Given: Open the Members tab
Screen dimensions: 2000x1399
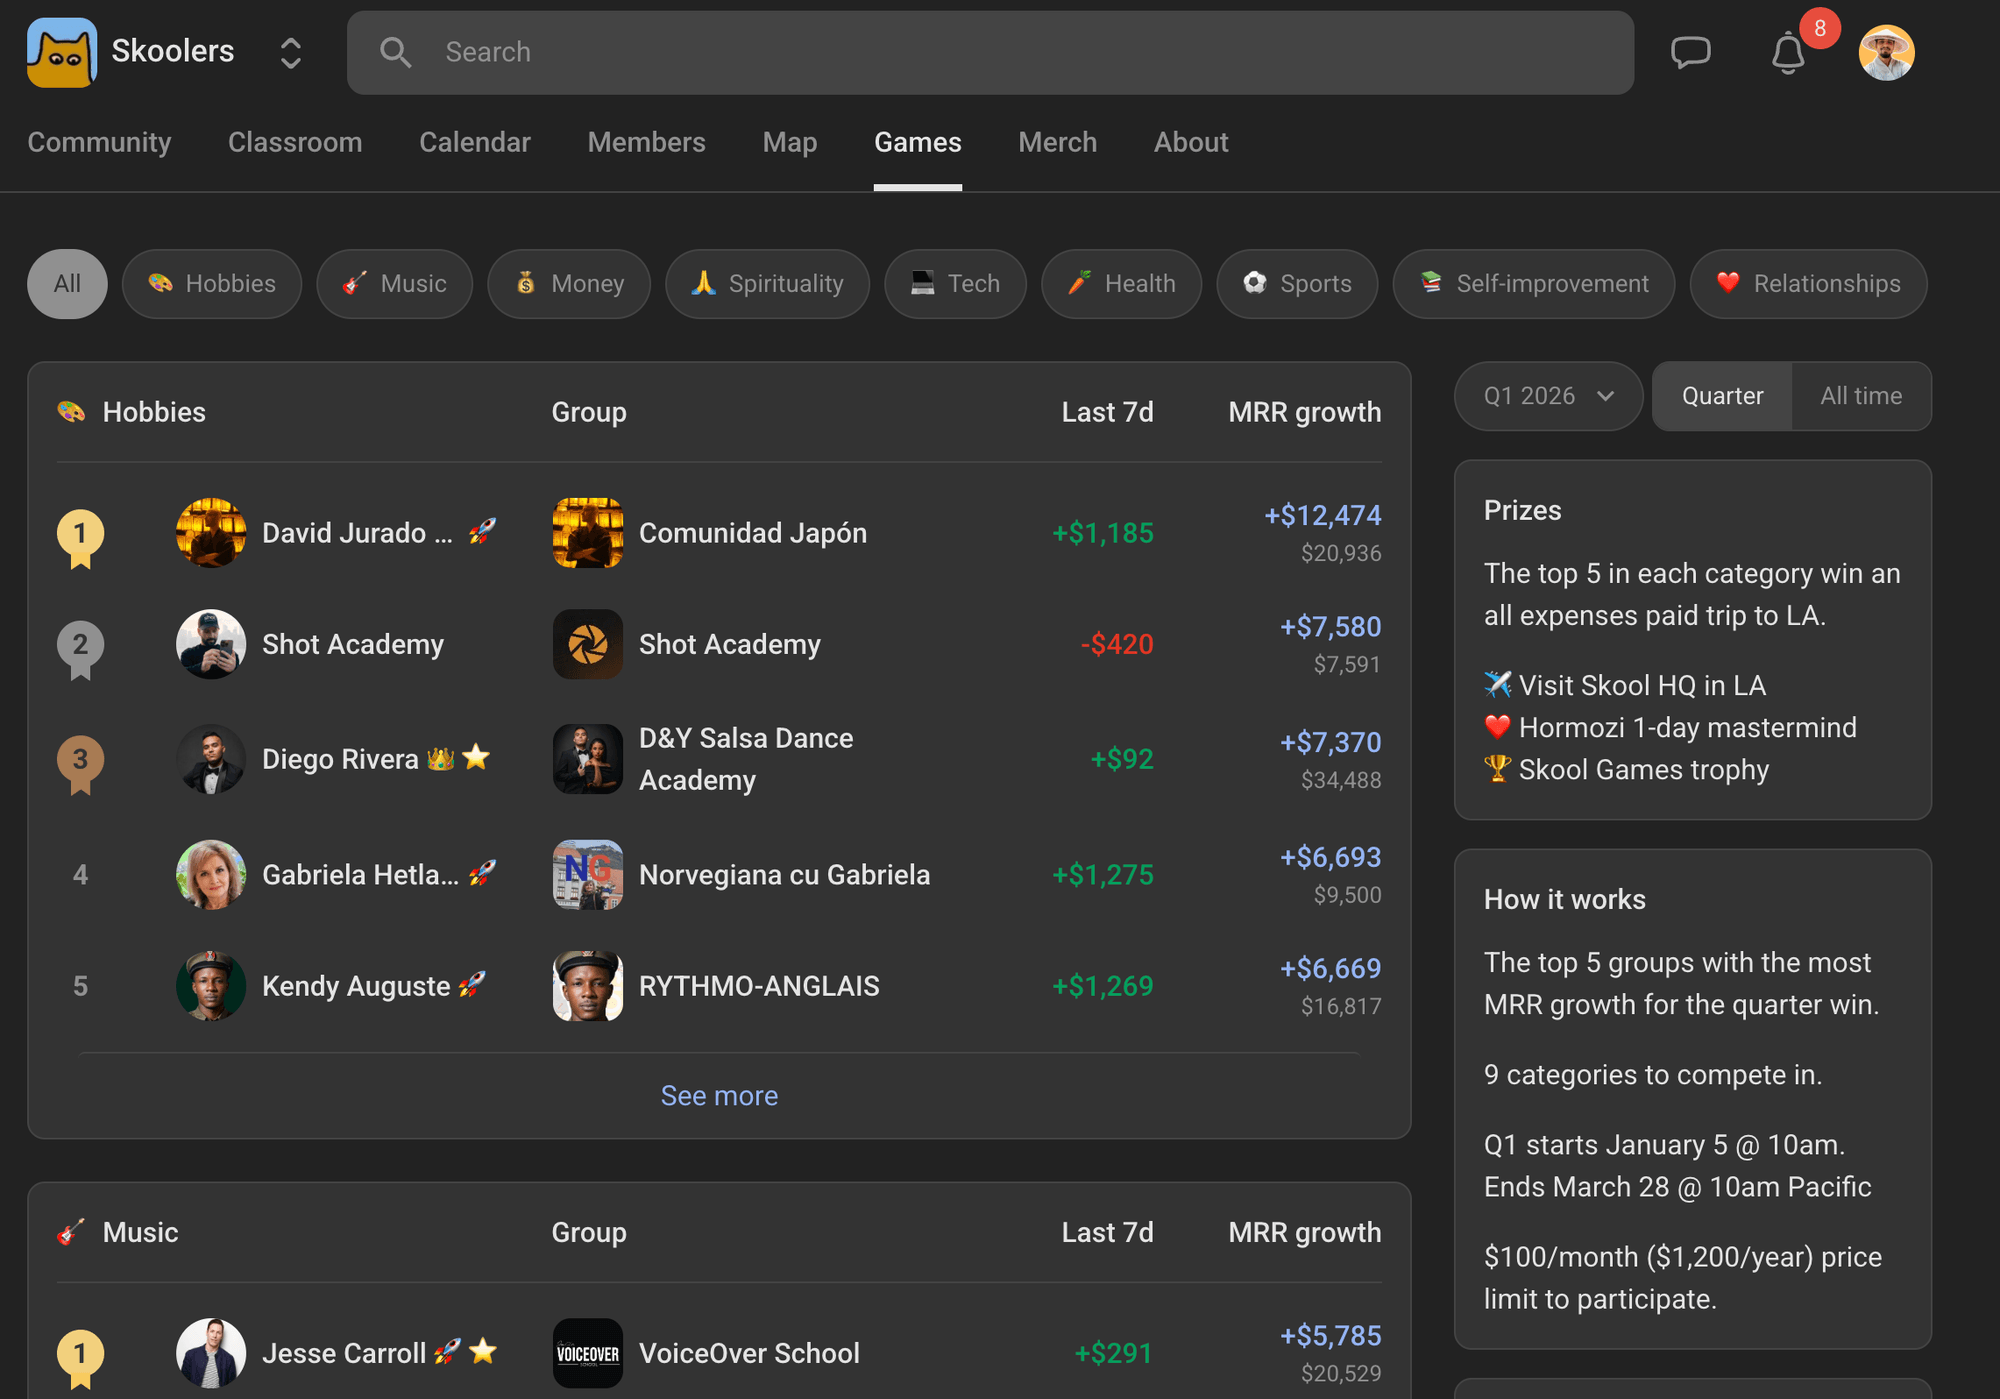Looking at the screenshot, I should click(x=646, y=142).
